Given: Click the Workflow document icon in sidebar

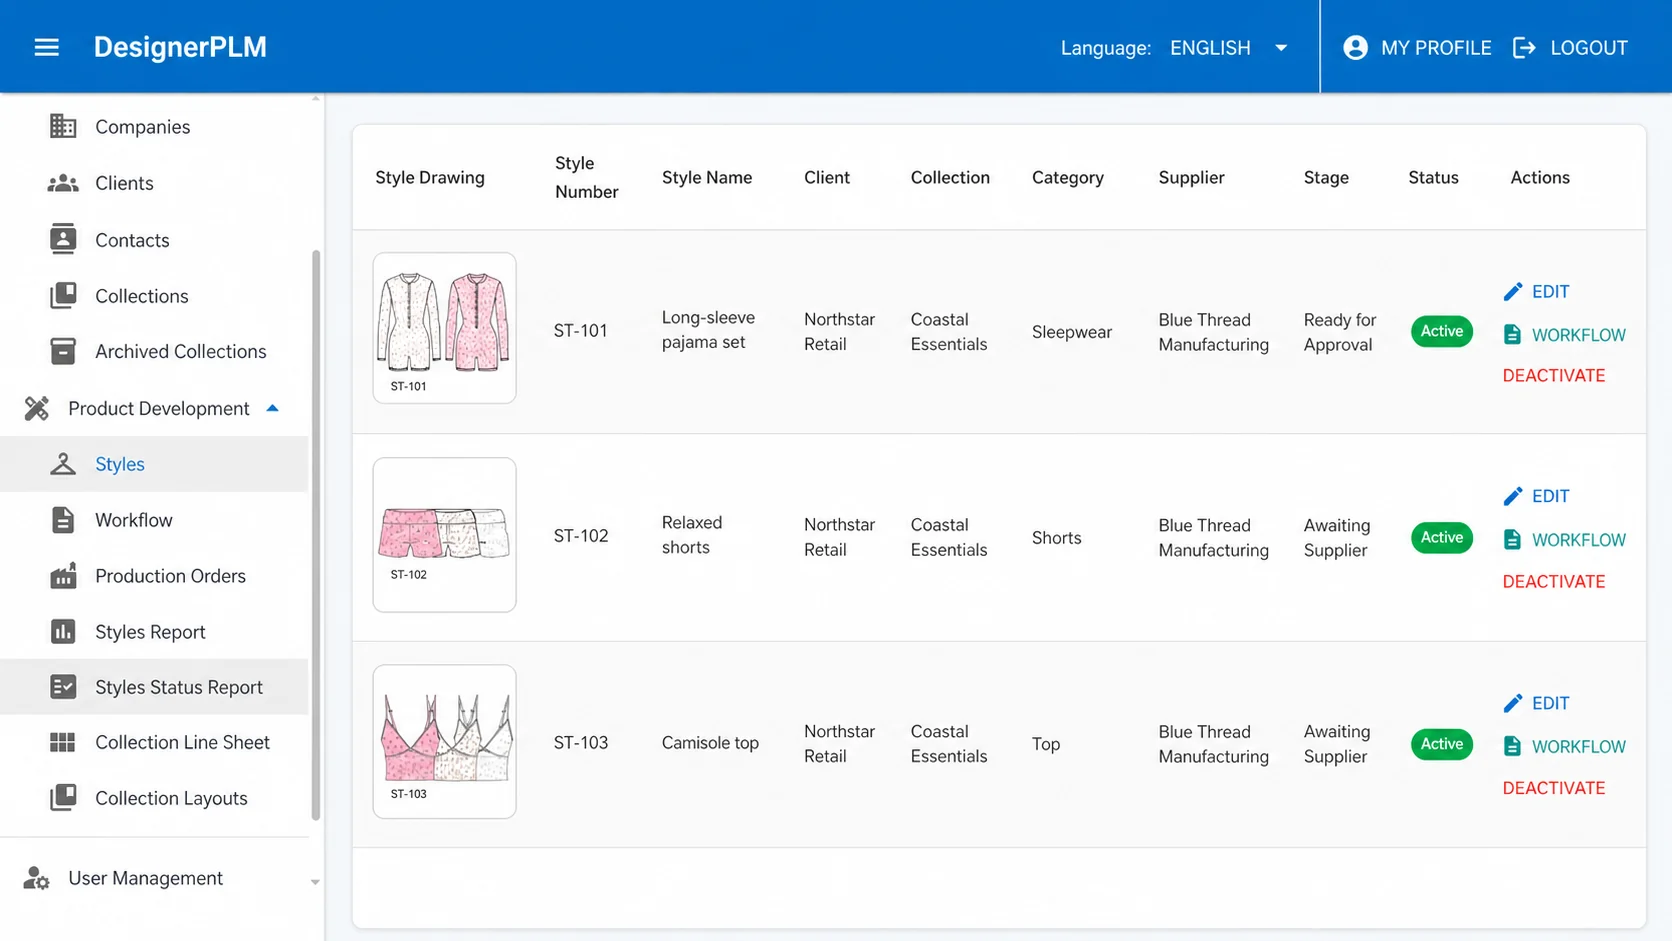Looking at the screenshot, I should click(x=63, y=520).
